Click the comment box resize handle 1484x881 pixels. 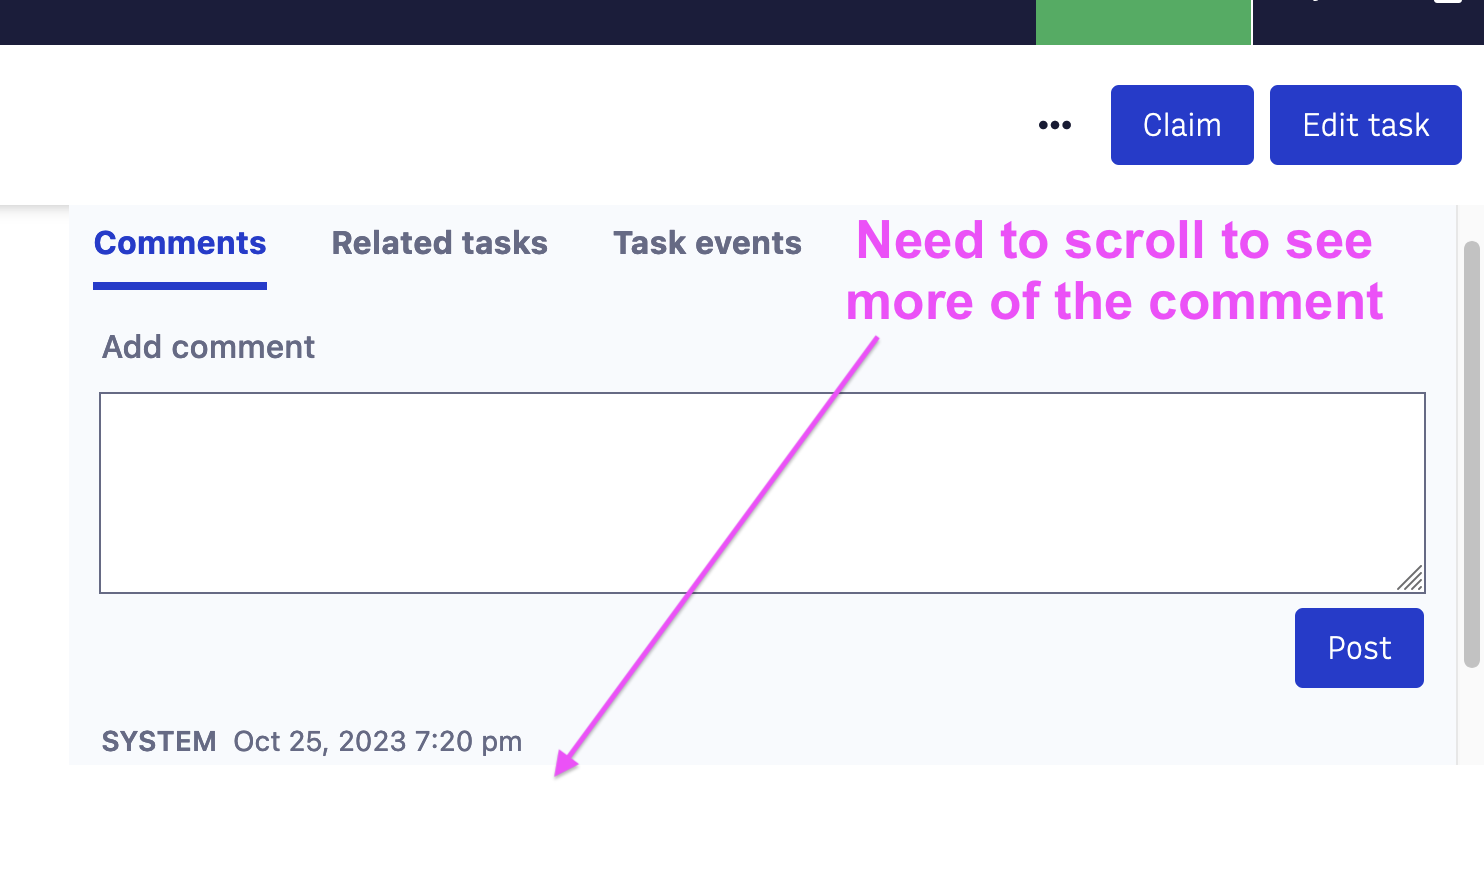click(x=1410, y=578)
